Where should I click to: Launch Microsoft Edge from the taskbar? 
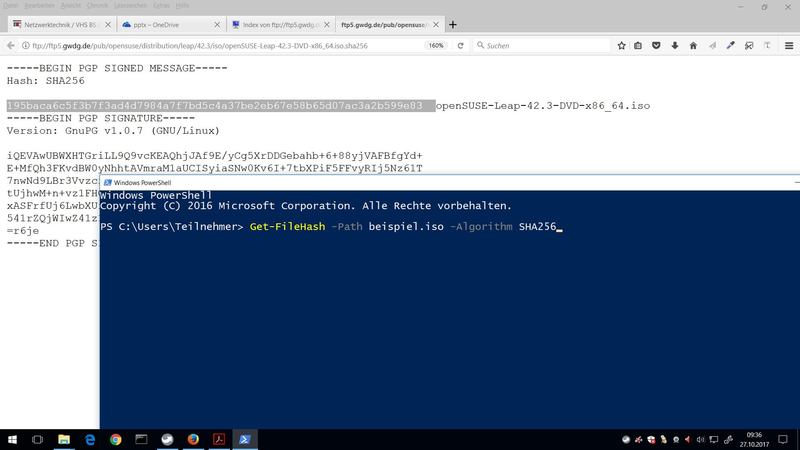point(90,439)
